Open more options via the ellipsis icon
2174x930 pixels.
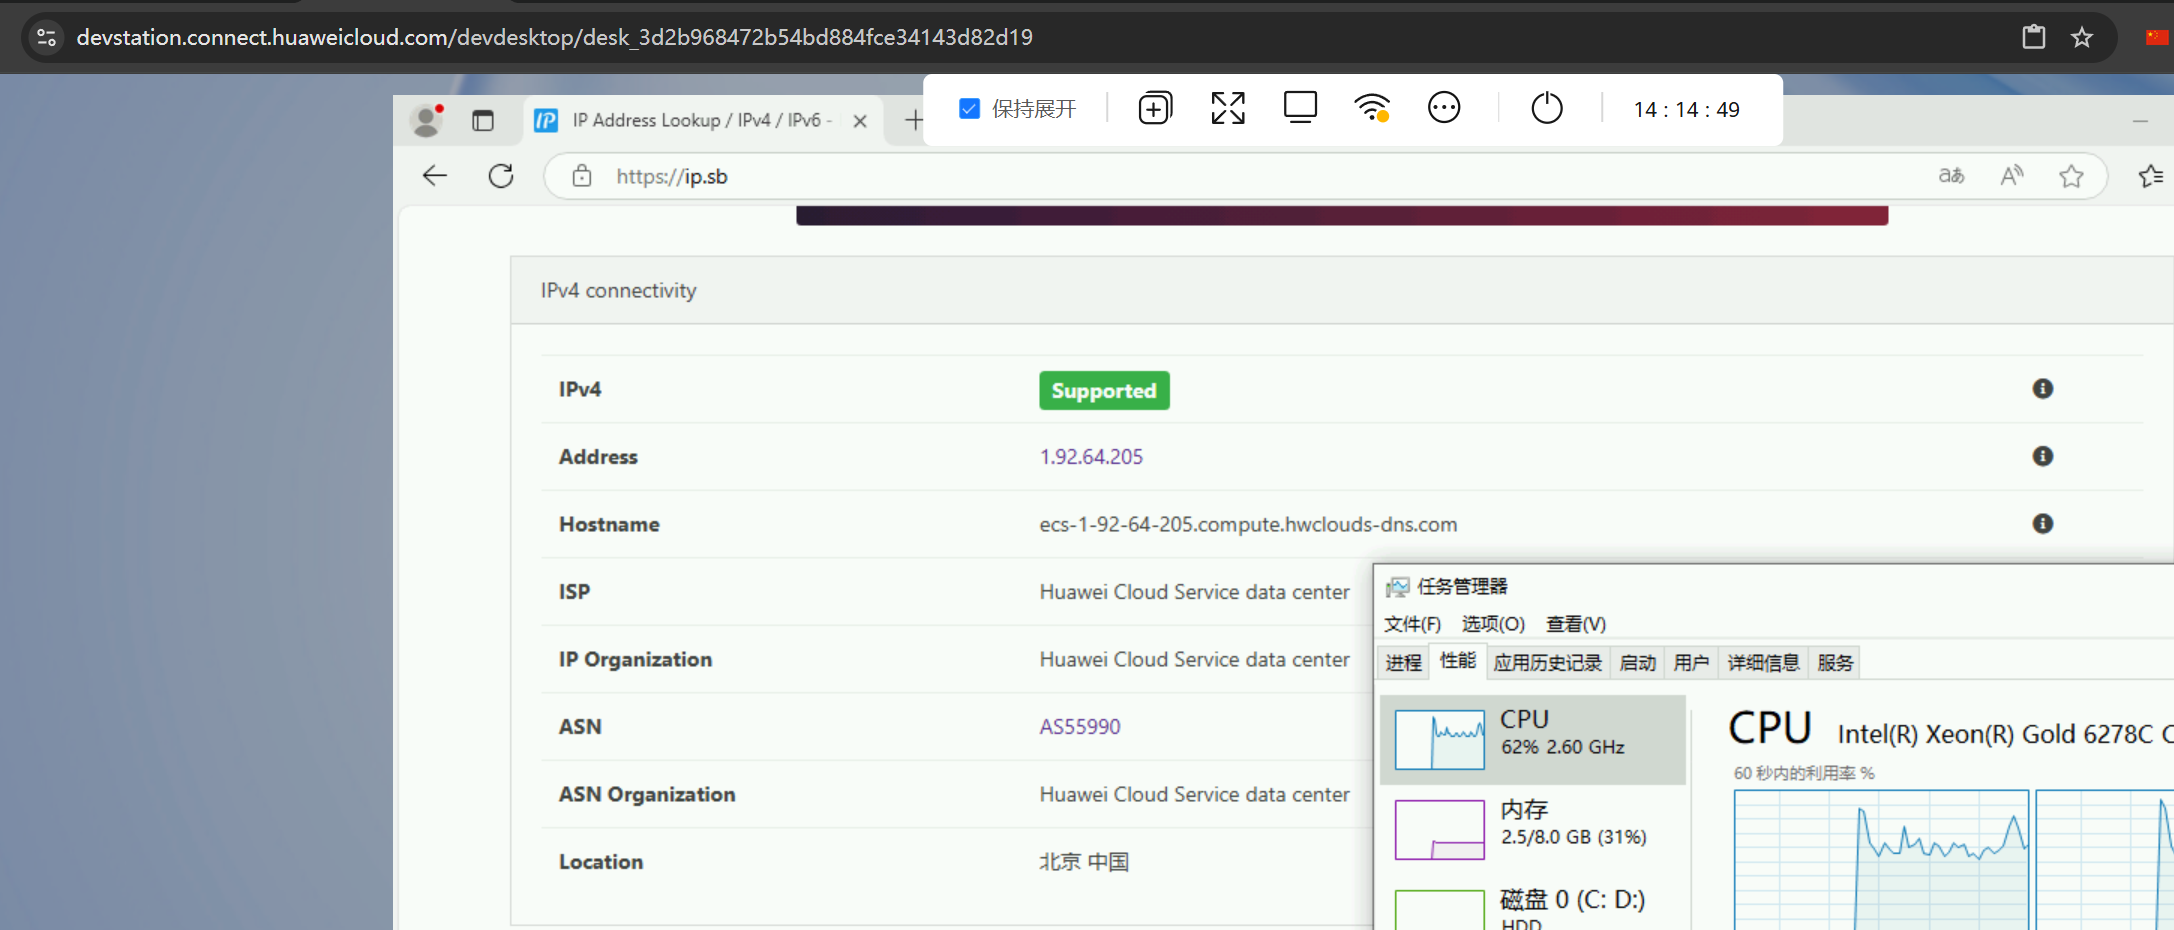[x=1444, y=108]
